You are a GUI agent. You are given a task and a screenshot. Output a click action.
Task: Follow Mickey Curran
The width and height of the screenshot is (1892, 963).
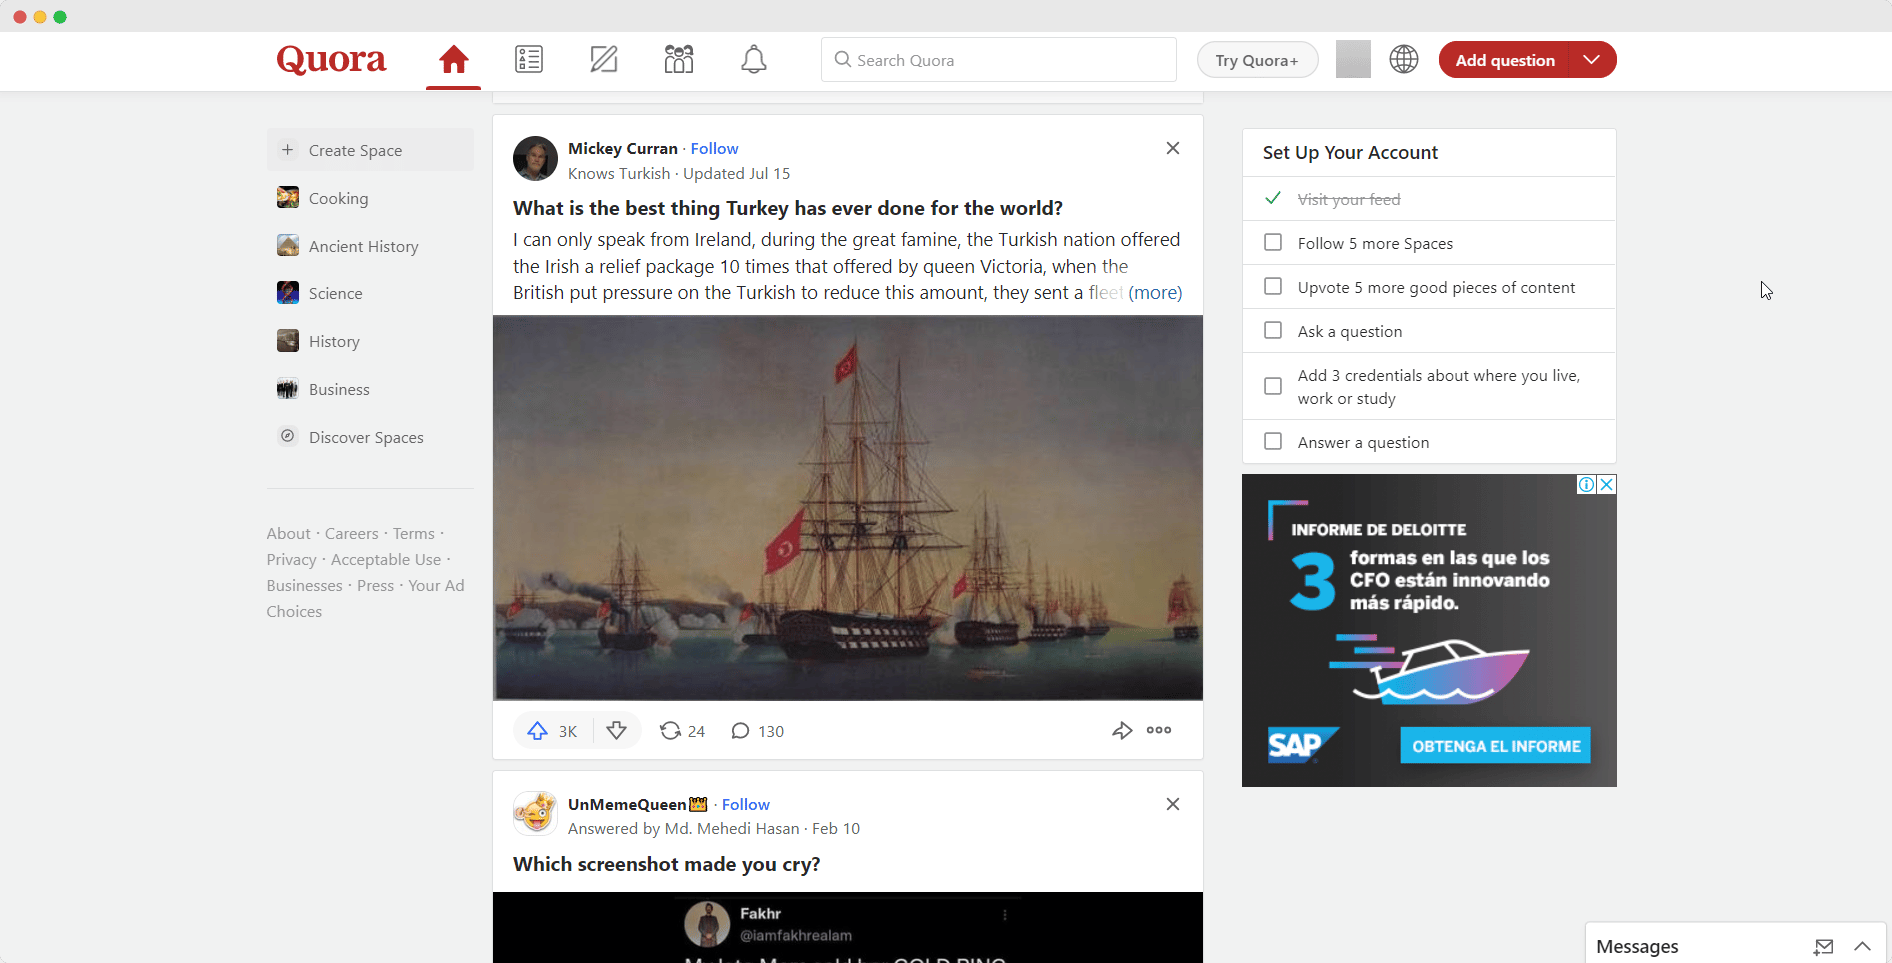(x=714, y=148)
